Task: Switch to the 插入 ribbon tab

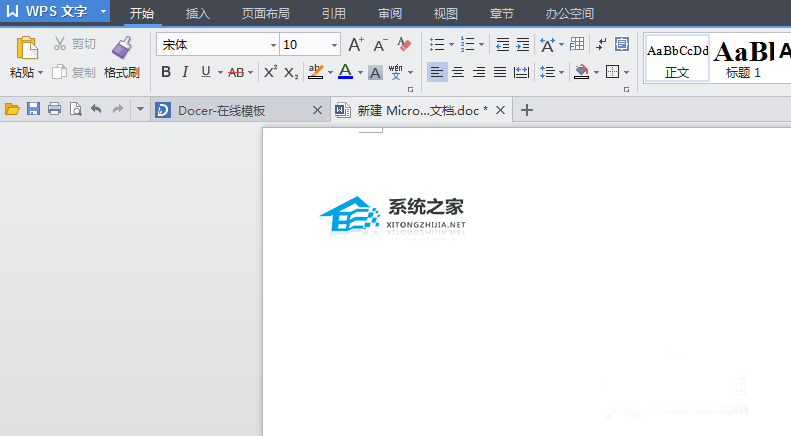Action: 198,13
